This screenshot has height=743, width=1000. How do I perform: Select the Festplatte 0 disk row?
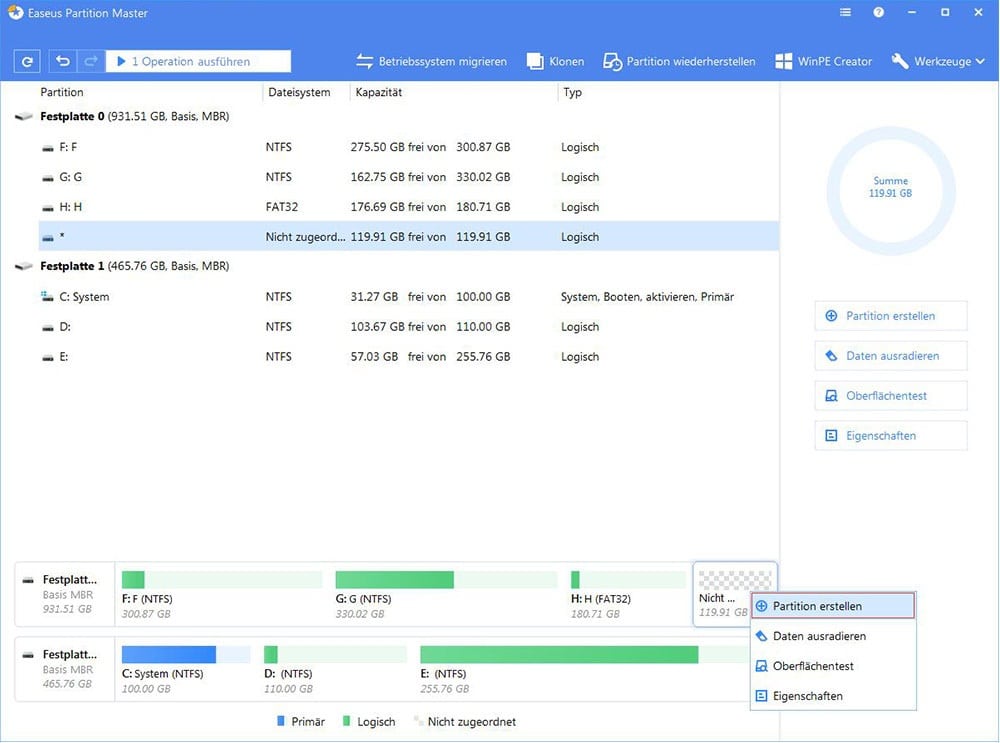[x=395, y=117]
